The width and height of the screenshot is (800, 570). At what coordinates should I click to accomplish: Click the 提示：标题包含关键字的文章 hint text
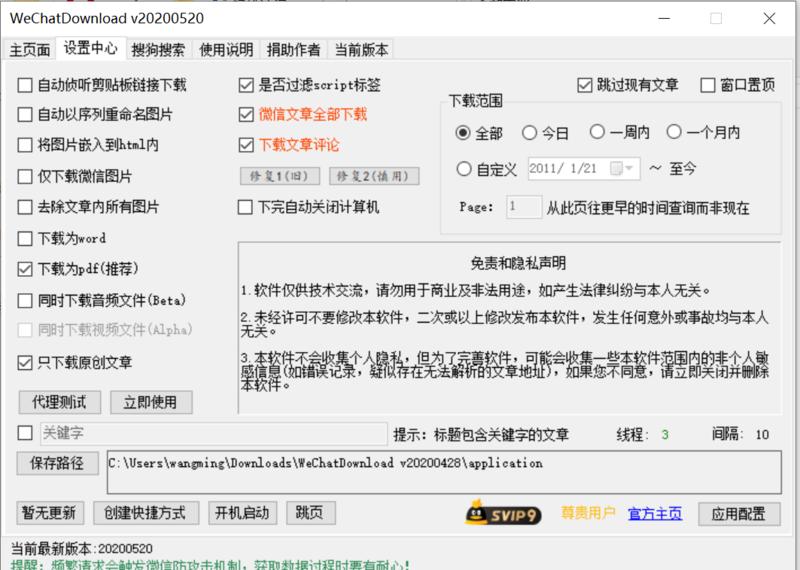(x=481, y=435)
